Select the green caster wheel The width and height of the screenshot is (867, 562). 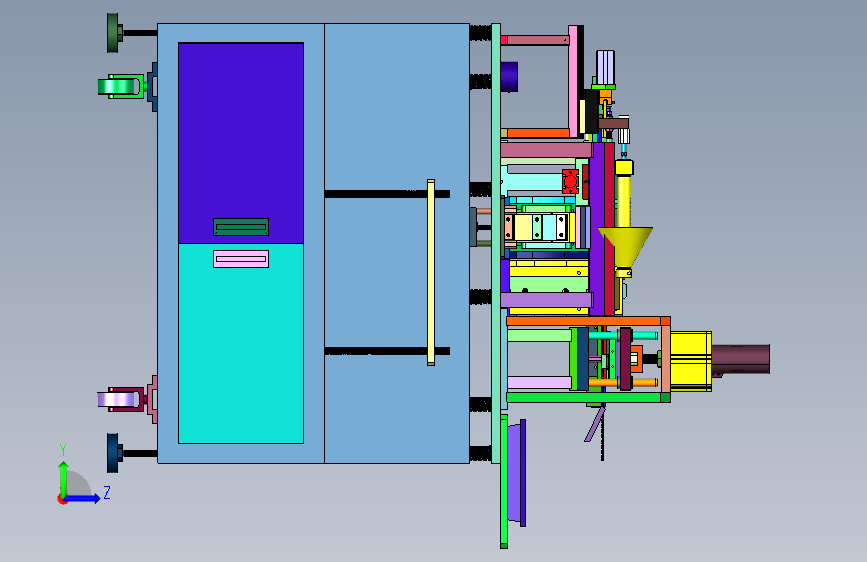pos(117,87)
